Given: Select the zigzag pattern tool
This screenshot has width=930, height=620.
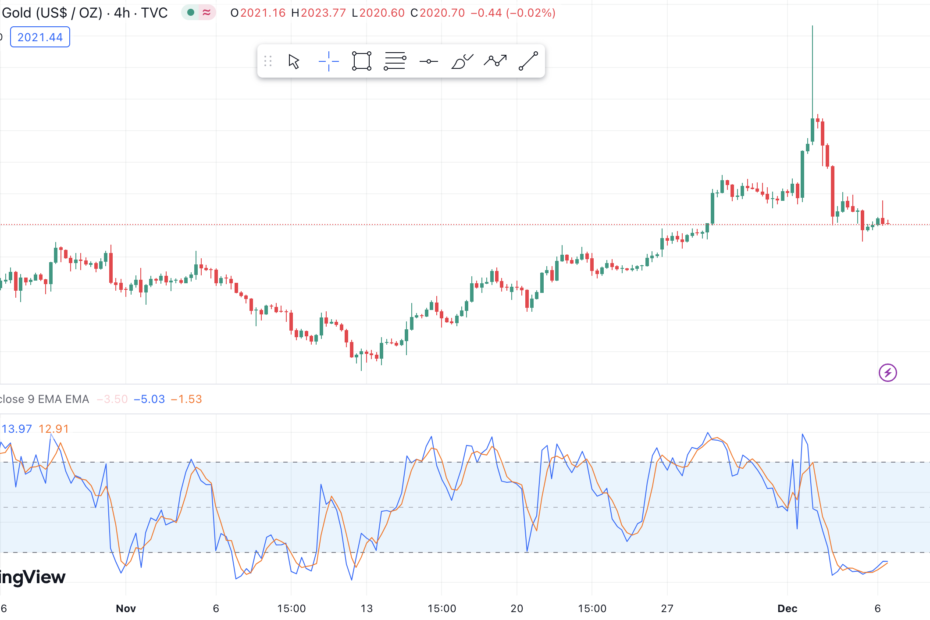Looking at the screenshot, I should tap(494, 60).
